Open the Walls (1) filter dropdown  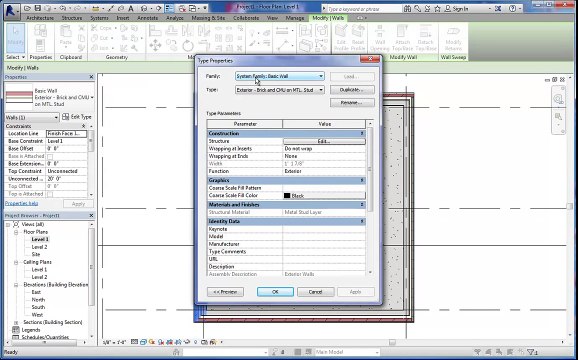(56, 118)
